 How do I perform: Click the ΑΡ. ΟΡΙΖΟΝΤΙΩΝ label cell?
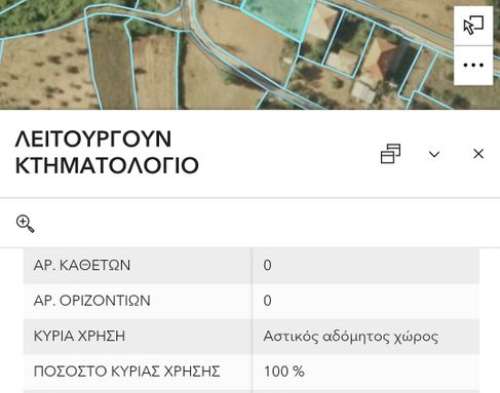pyautogui.click(x=138, y=301)
